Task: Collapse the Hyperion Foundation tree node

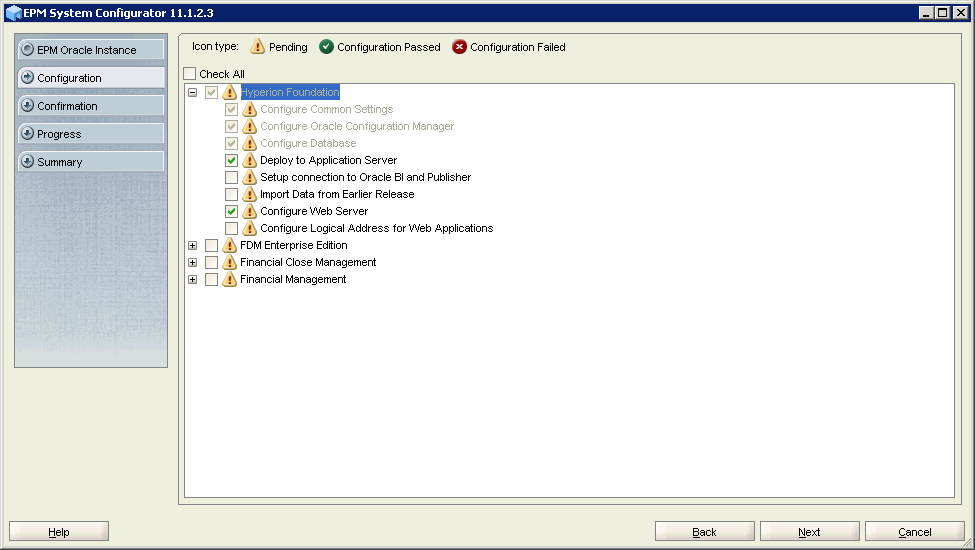Action: [193, 92]
